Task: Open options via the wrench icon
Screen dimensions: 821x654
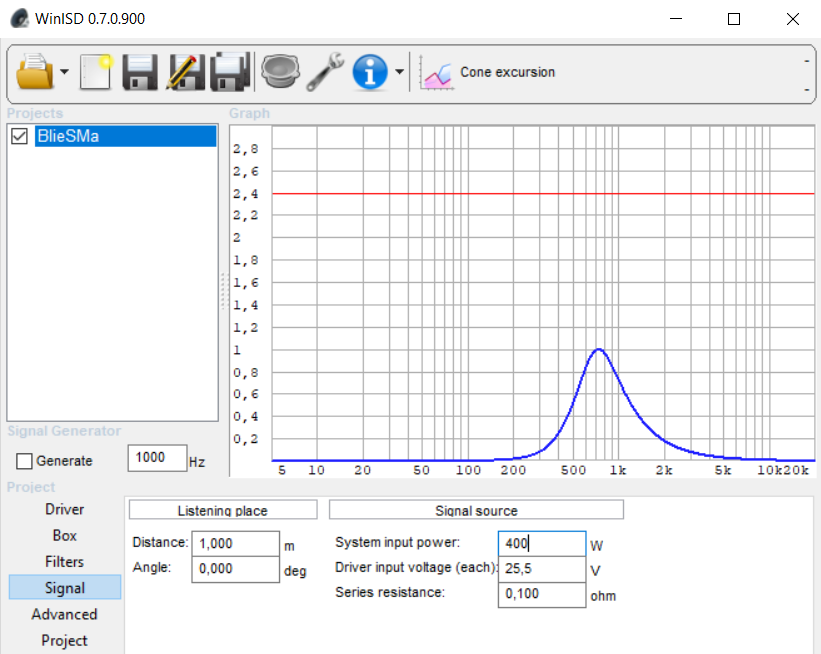Action: pos(325,72)
